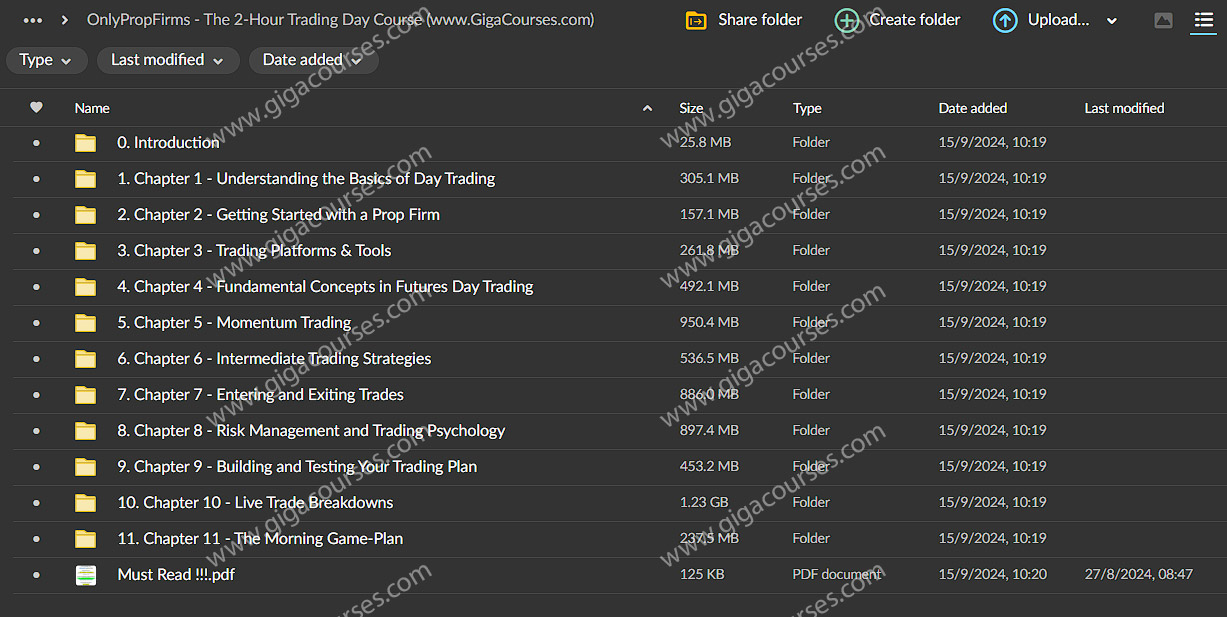Switch to thumbnail view
This screenshot has width=1227, height=617.
(1164, 20)
